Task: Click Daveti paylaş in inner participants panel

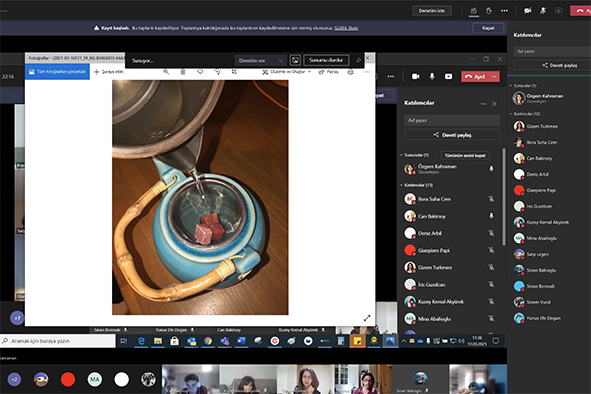Action: click(x=452, y=135)
